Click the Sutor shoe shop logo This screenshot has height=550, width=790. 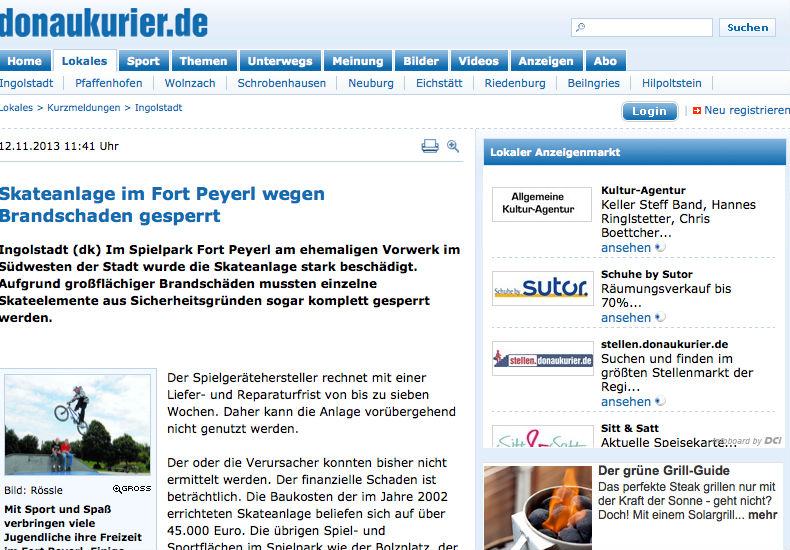point(542,289)
